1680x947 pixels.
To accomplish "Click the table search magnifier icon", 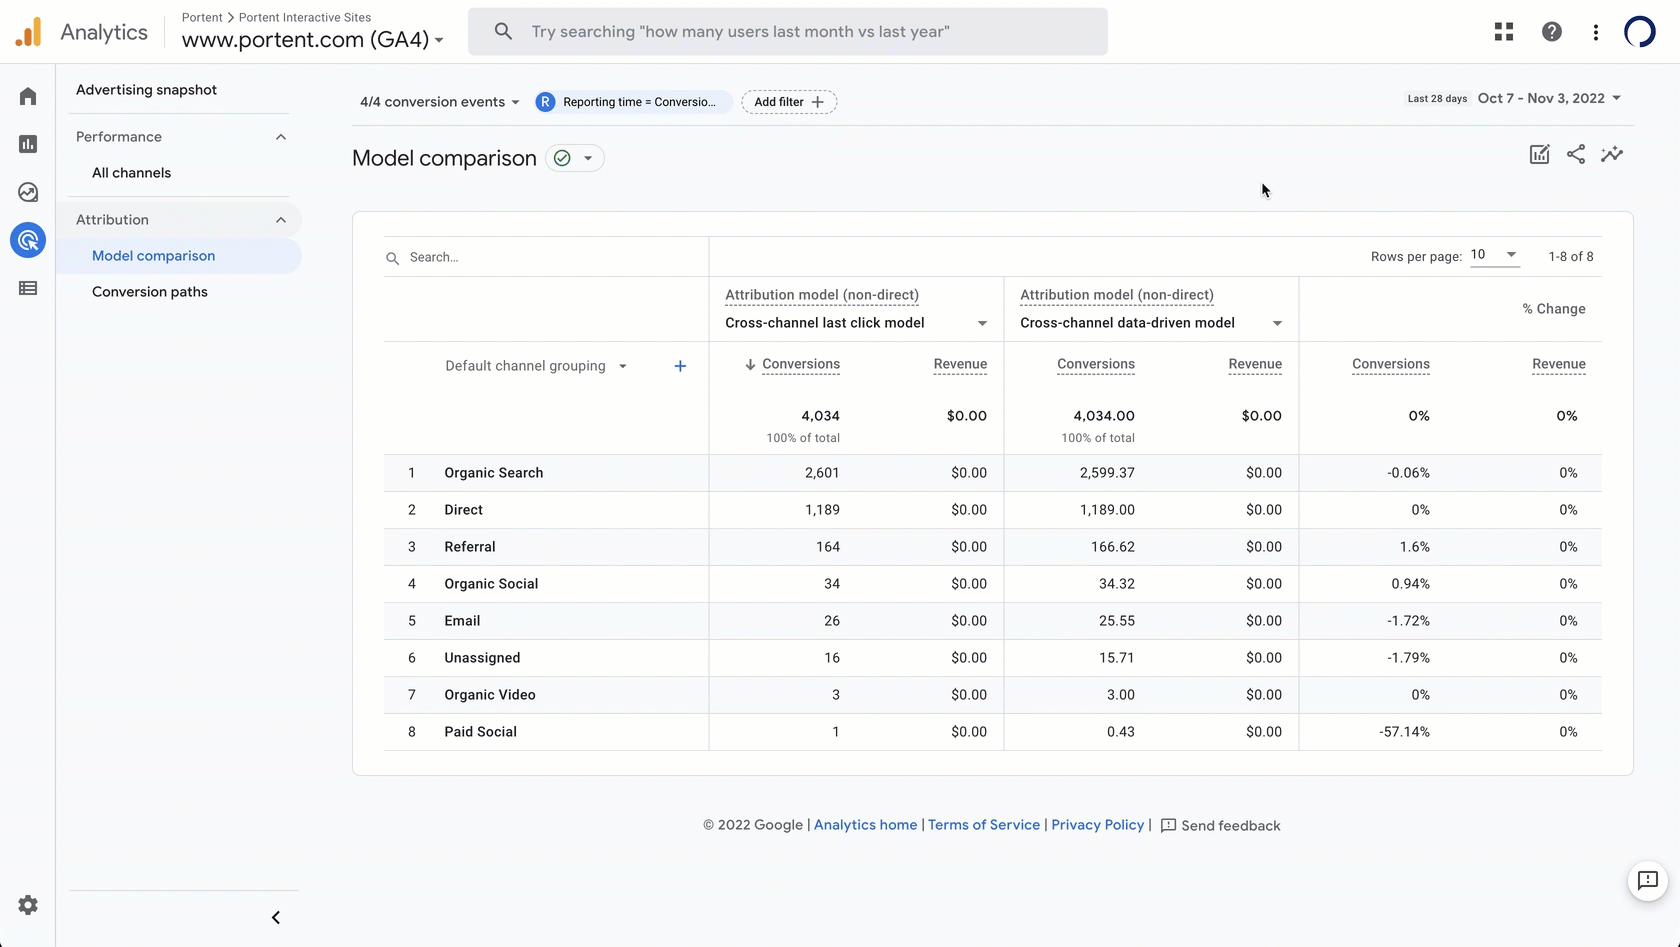I will tap(393, 258).
